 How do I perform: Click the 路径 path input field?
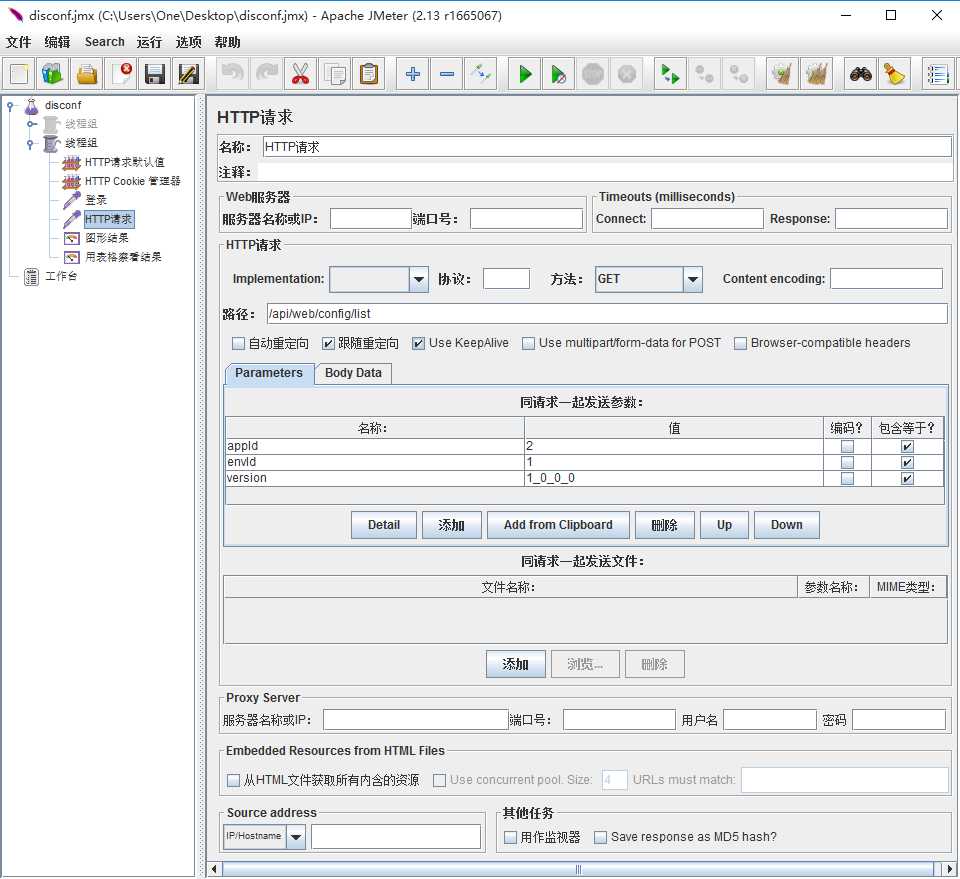pos(607,315)
